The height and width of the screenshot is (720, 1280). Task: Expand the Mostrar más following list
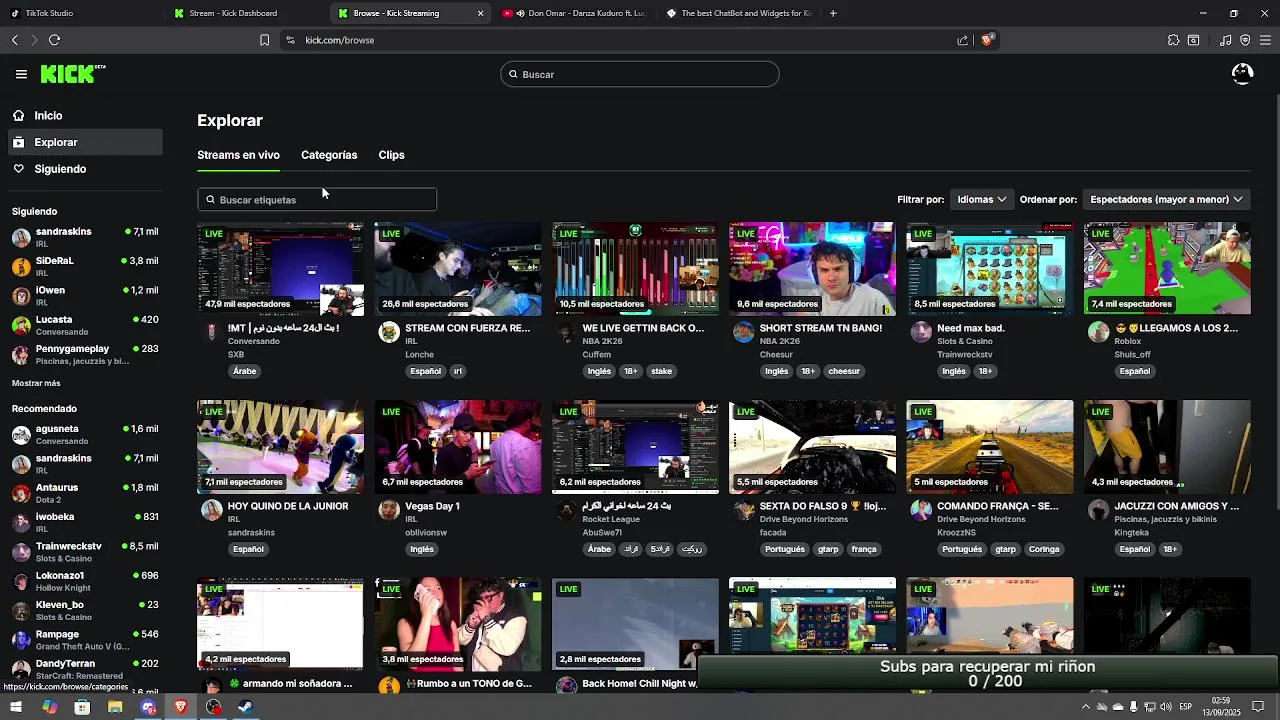(x=36, y=383)
